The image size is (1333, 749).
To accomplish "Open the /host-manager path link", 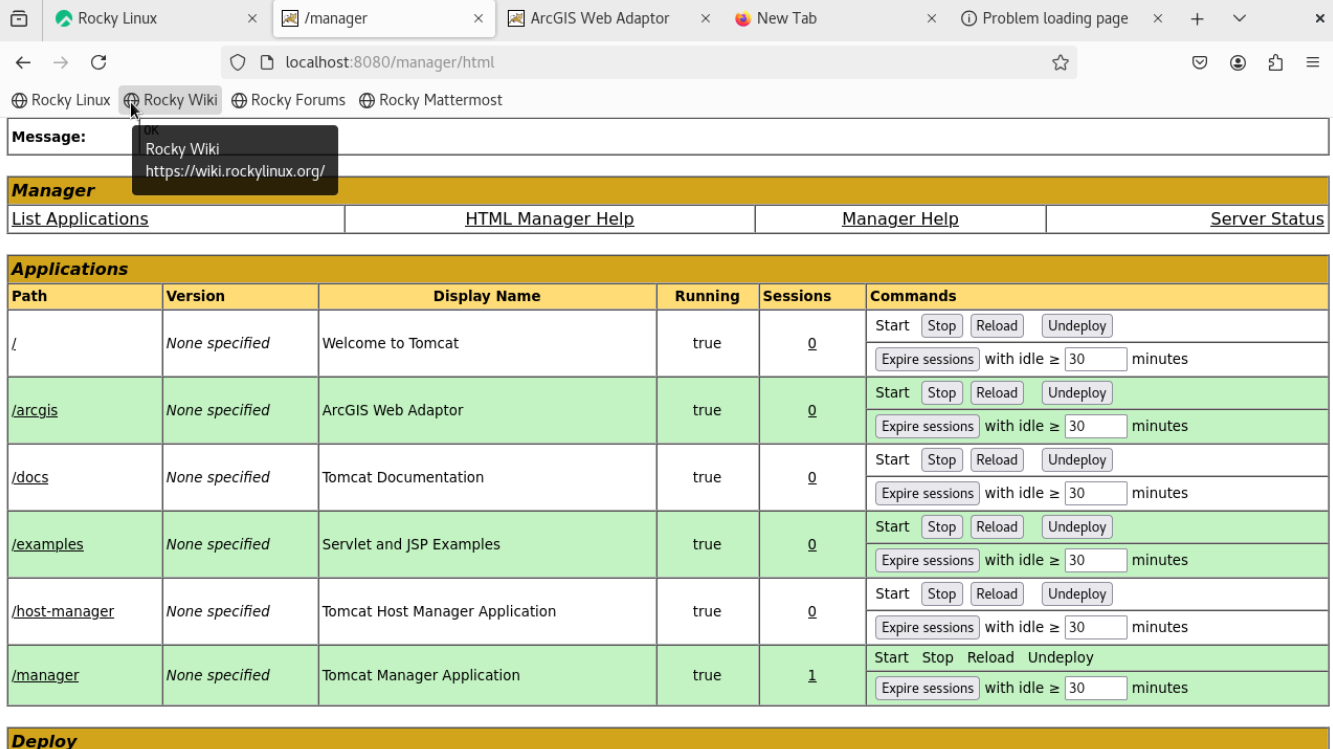I will pos(63,611).
